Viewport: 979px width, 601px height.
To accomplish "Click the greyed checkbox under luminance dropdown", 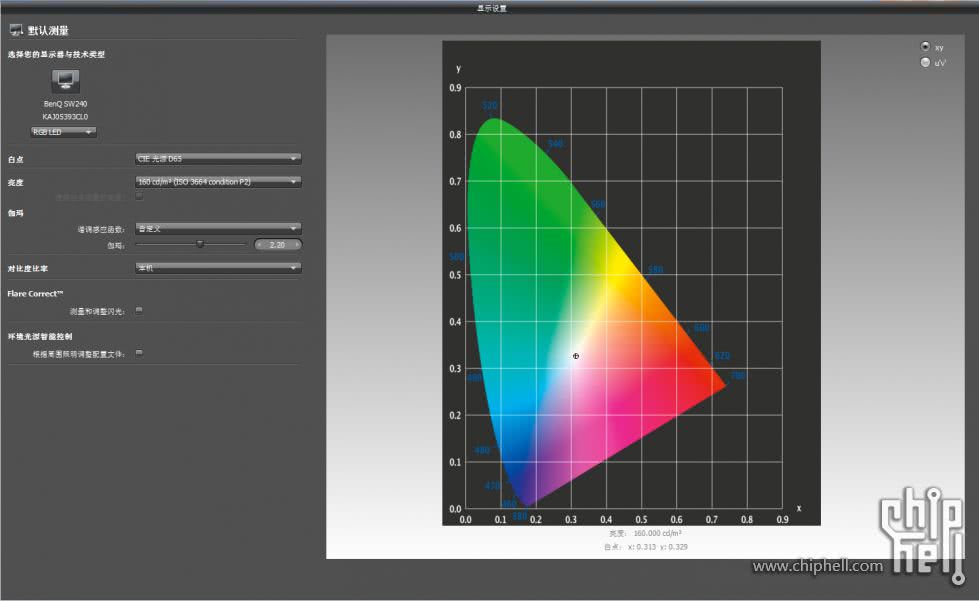I will click(x=139, y=196).
